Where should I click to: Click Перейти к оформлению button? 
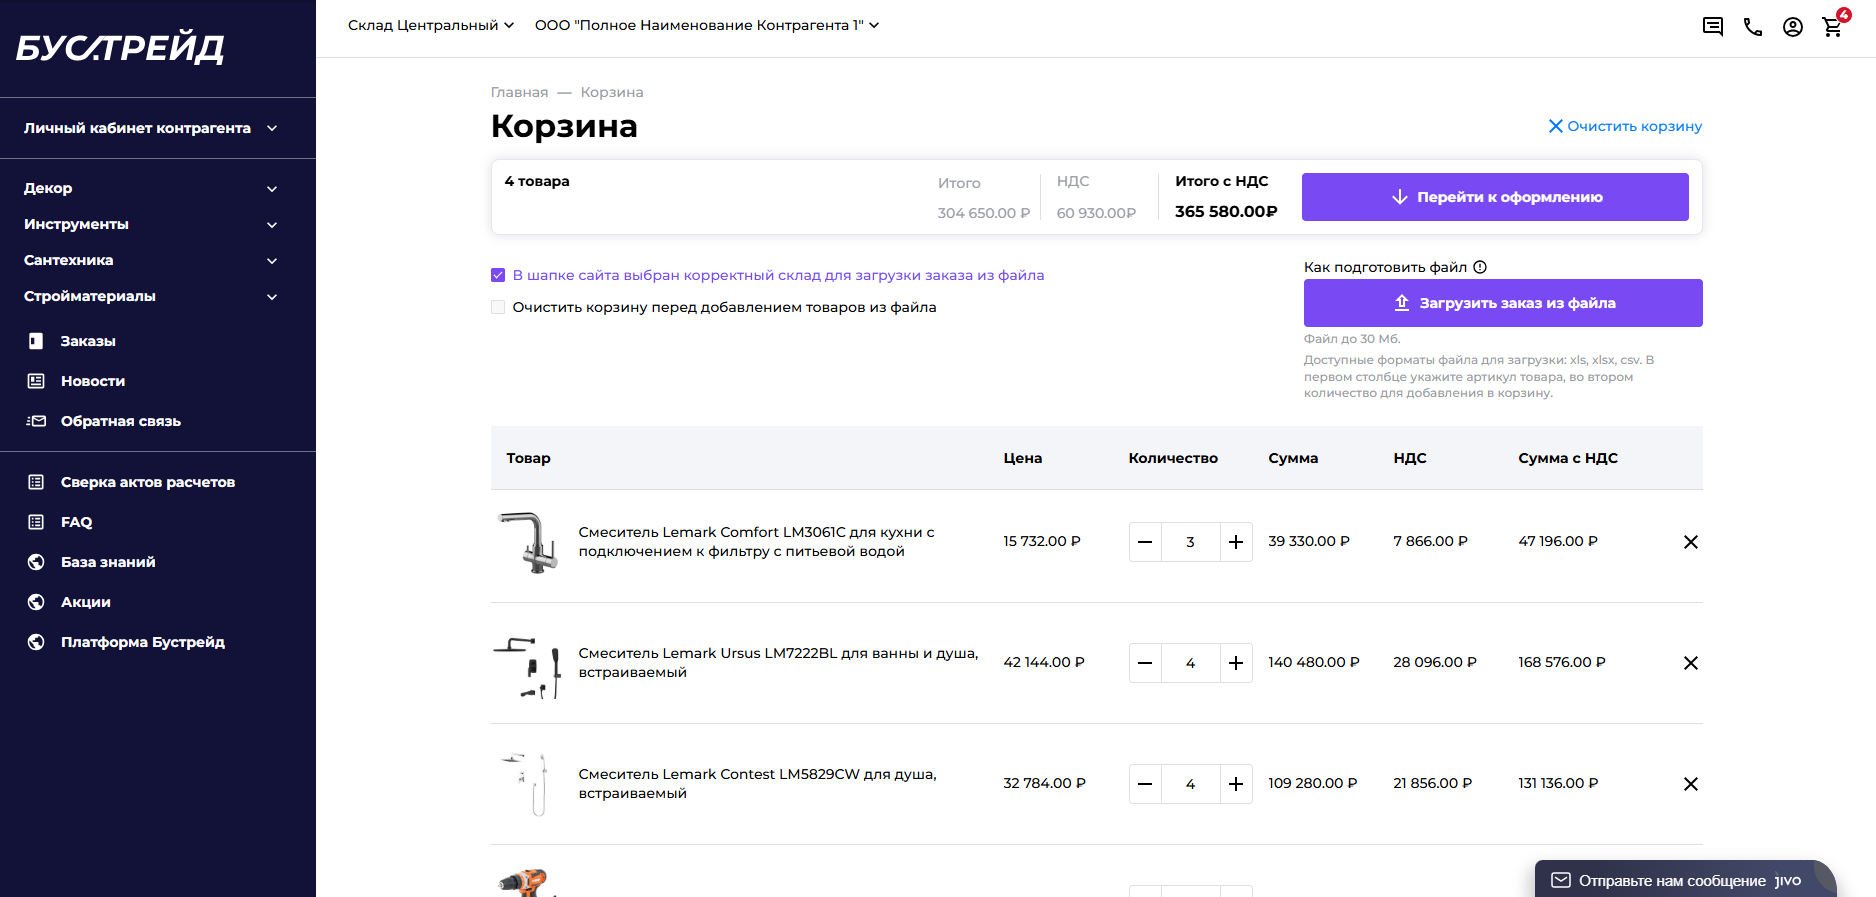point(1495,197)
